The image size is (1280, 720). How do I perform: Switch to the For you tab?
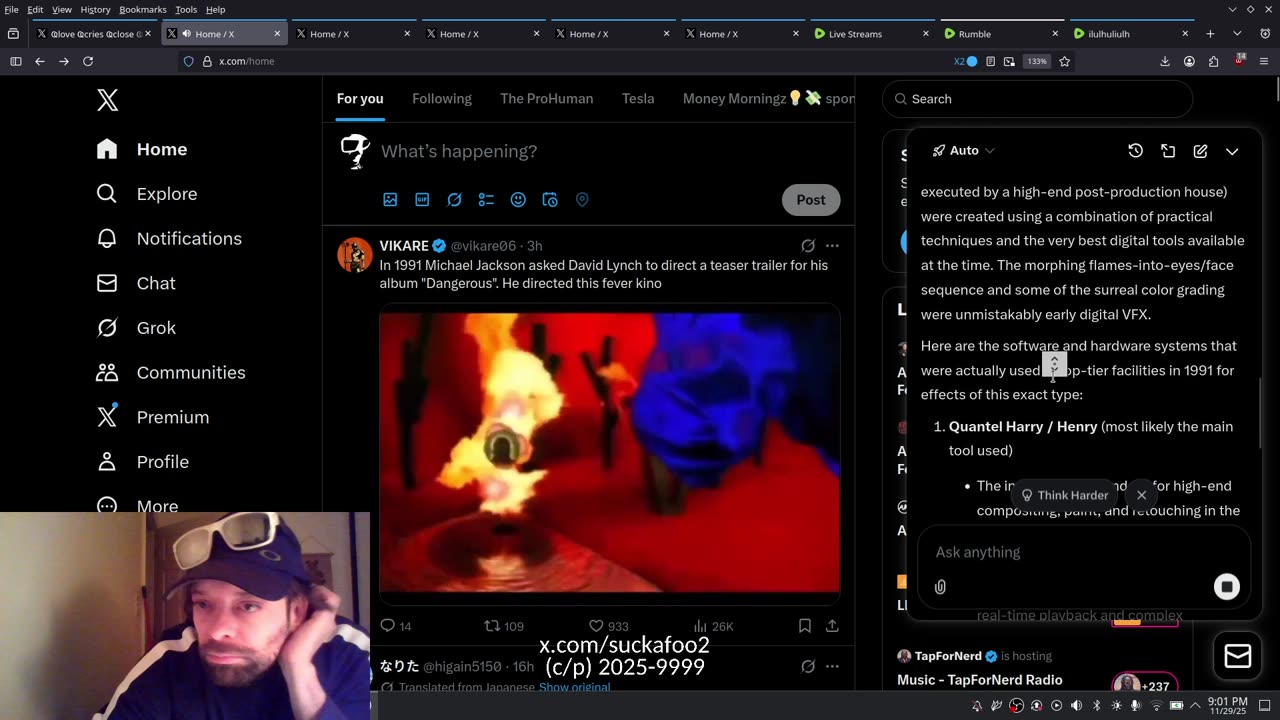(x=360, y=98)
